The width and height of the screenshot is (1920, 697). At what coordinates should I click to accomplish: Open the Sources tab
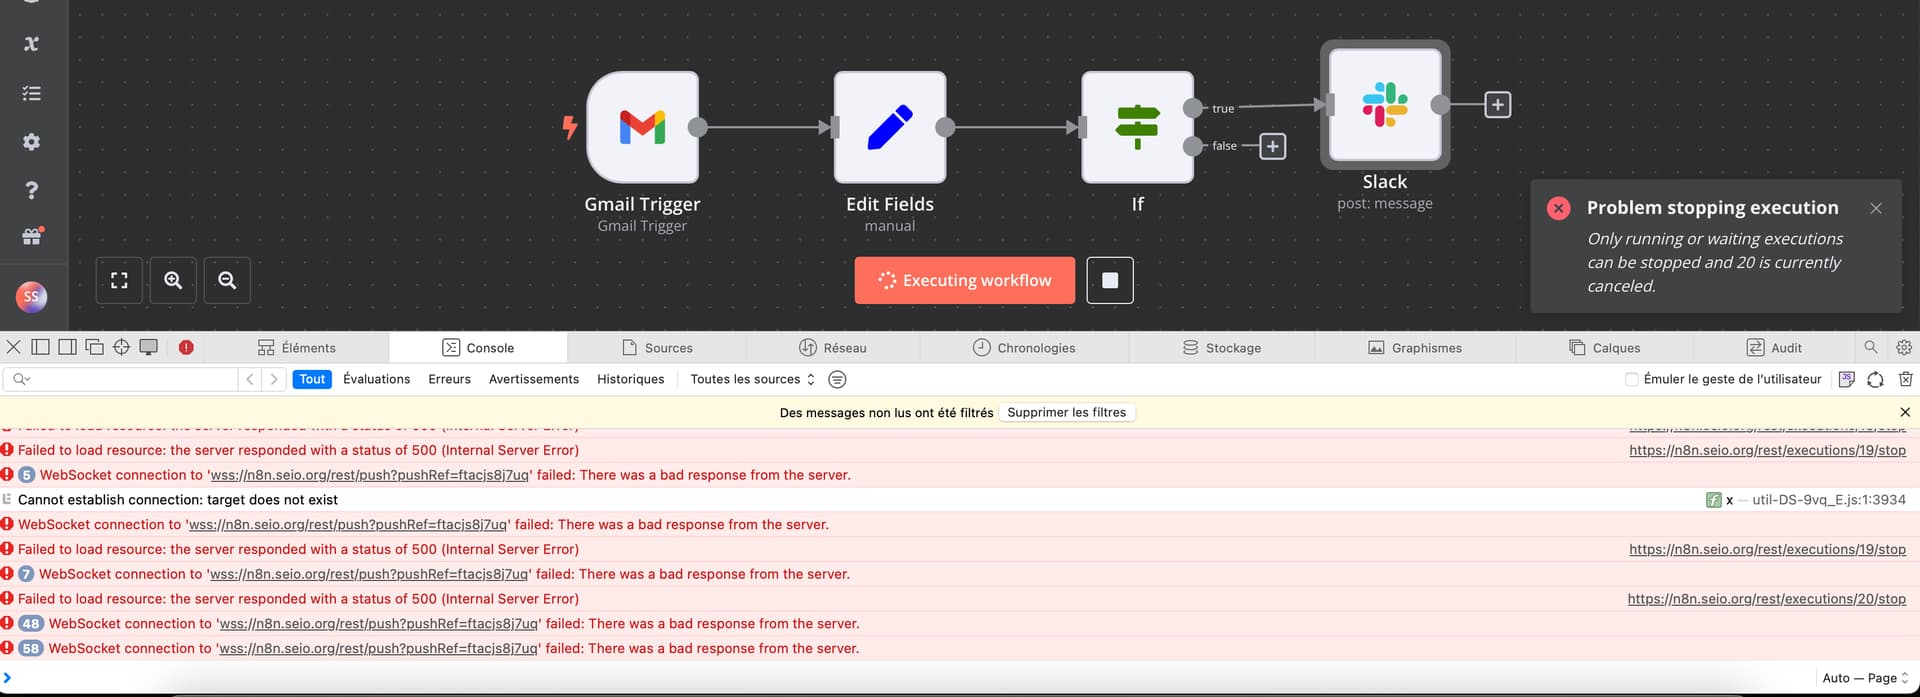tap(657, 347)
